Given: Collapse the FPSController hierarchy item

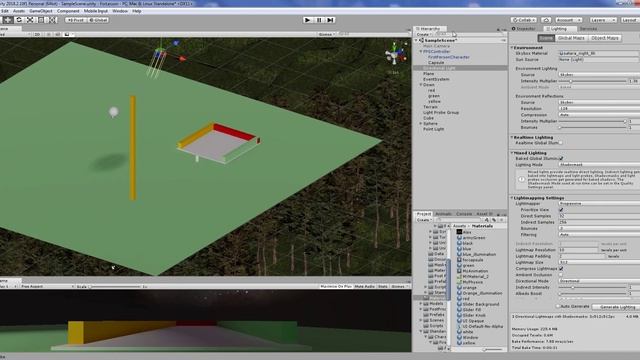Looking at the screenshot, I should [421, 52].
